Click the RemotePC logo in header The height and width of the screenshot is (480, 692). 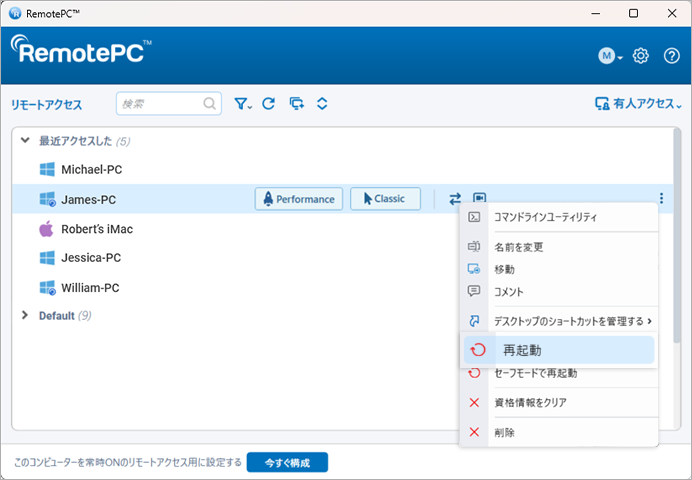pyautogui.click(x=81, y=49)
